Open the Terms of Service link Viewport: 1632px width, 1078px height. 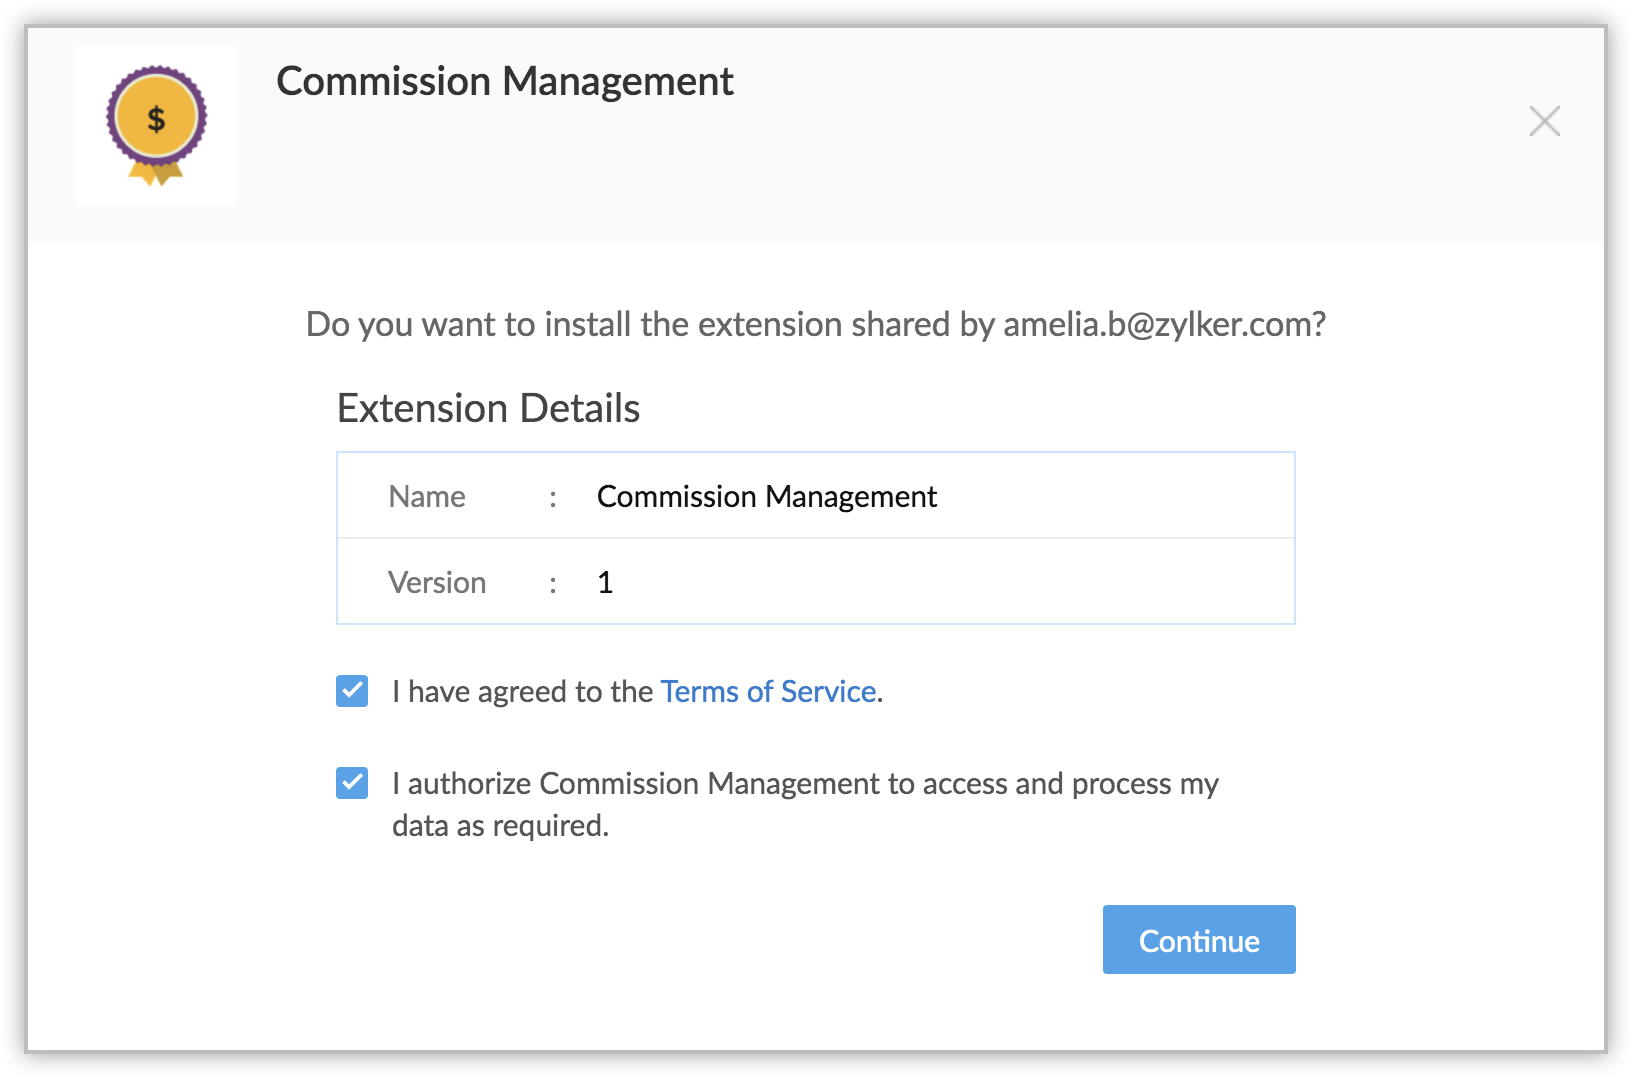(768, 691)
